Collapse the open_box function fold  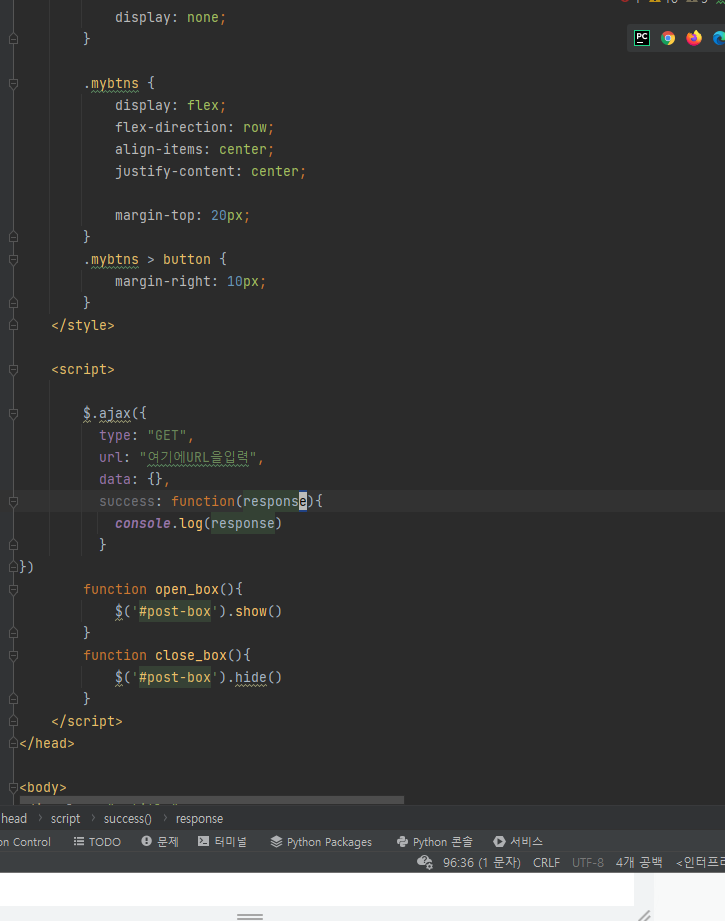(14, 589)
